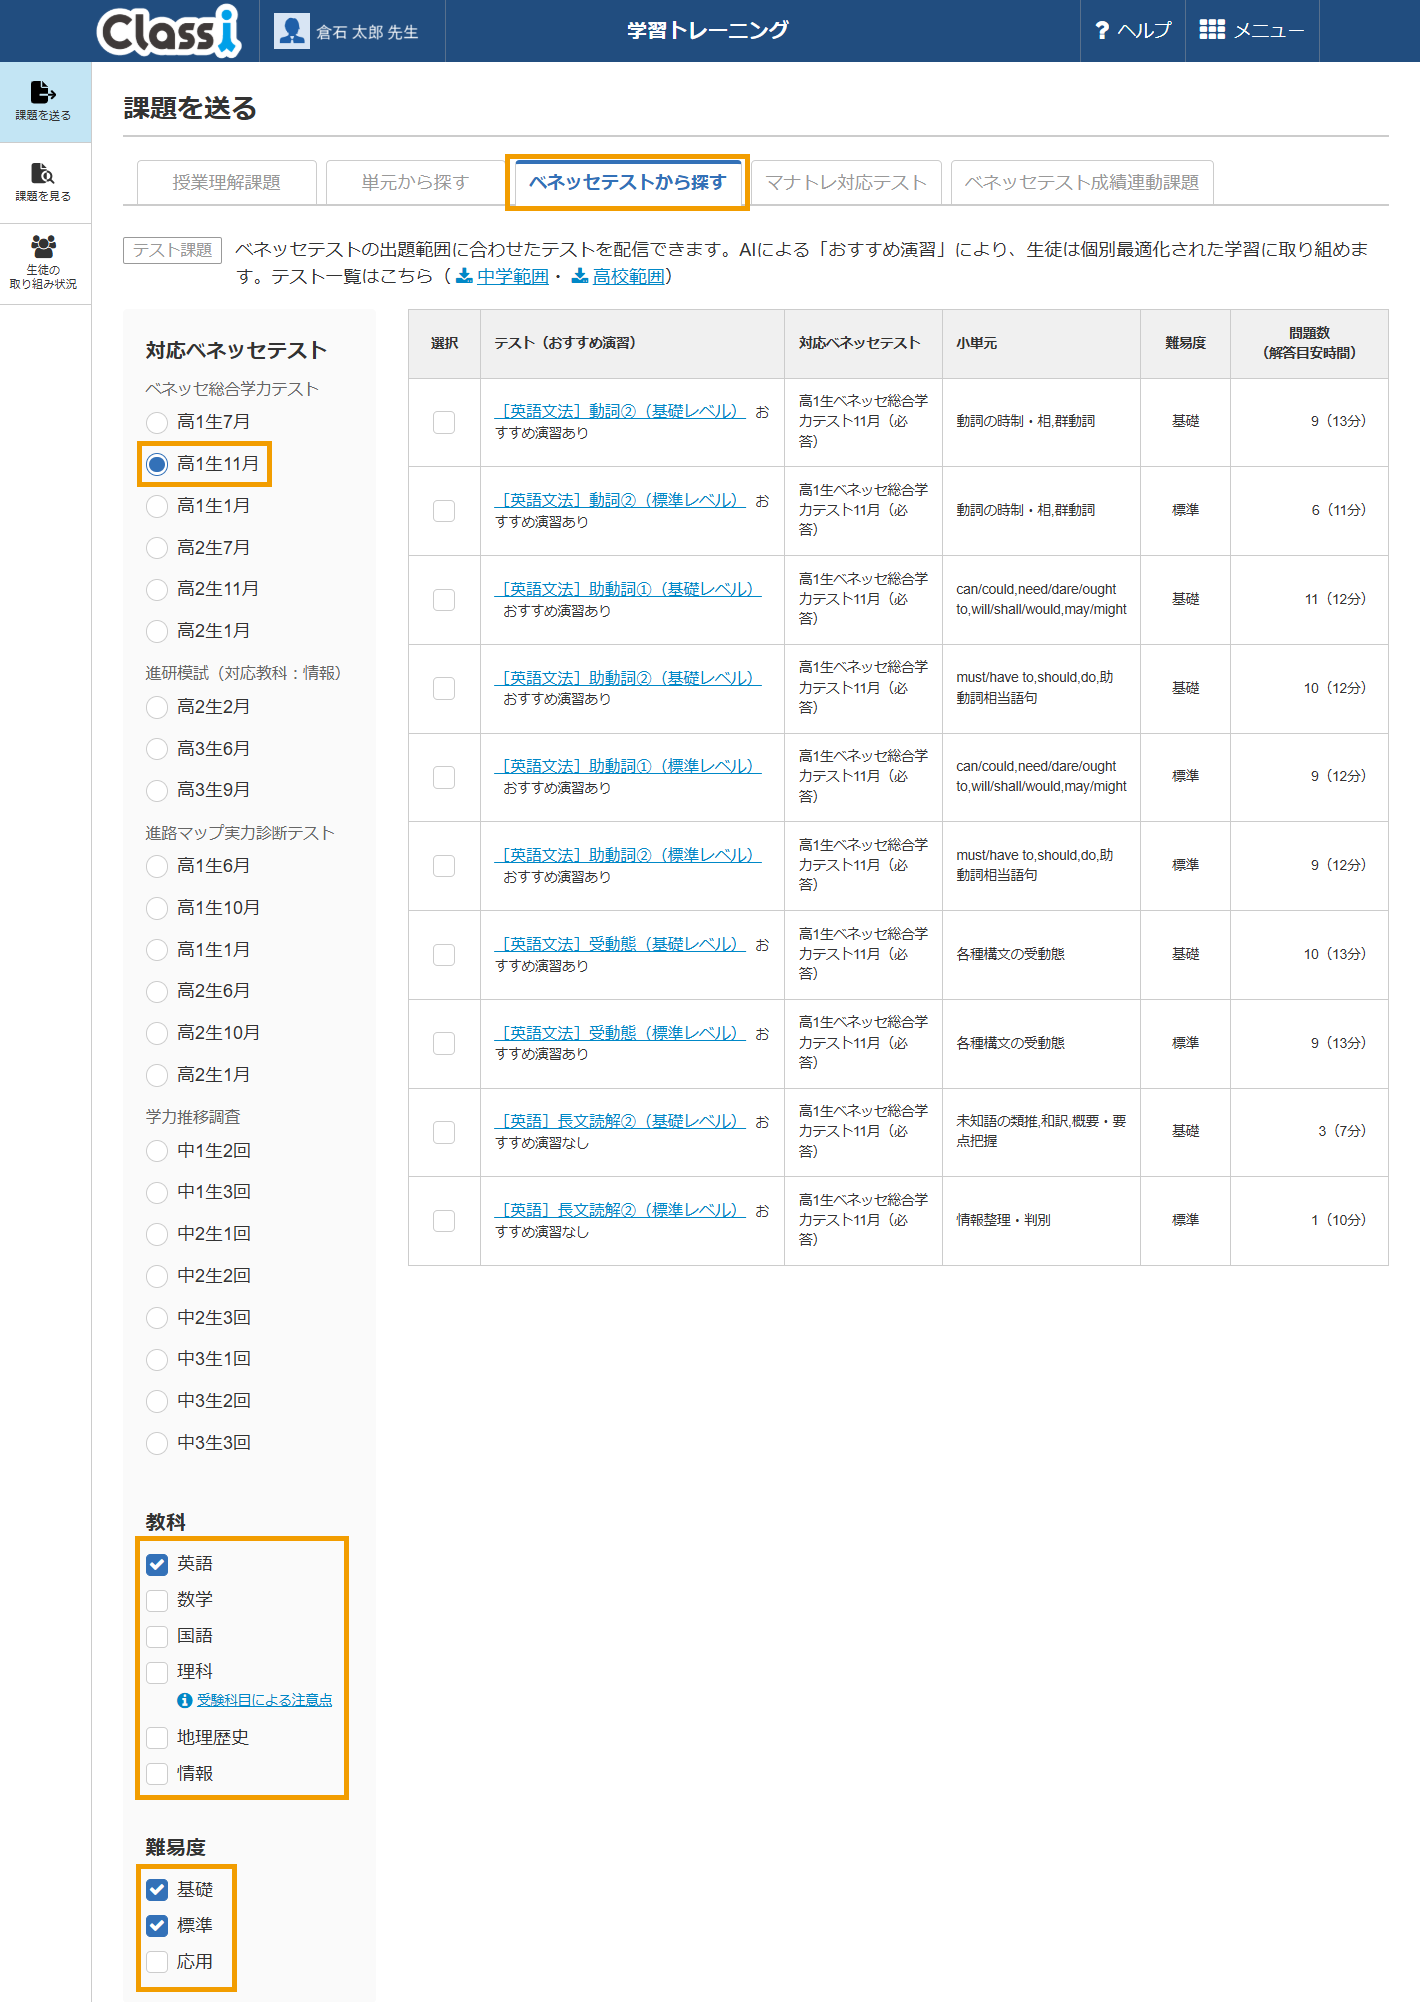This screenshot has height=2002, width=1422.
Task: Switch to 授業理解課題 tab
Action: (226, 182)
